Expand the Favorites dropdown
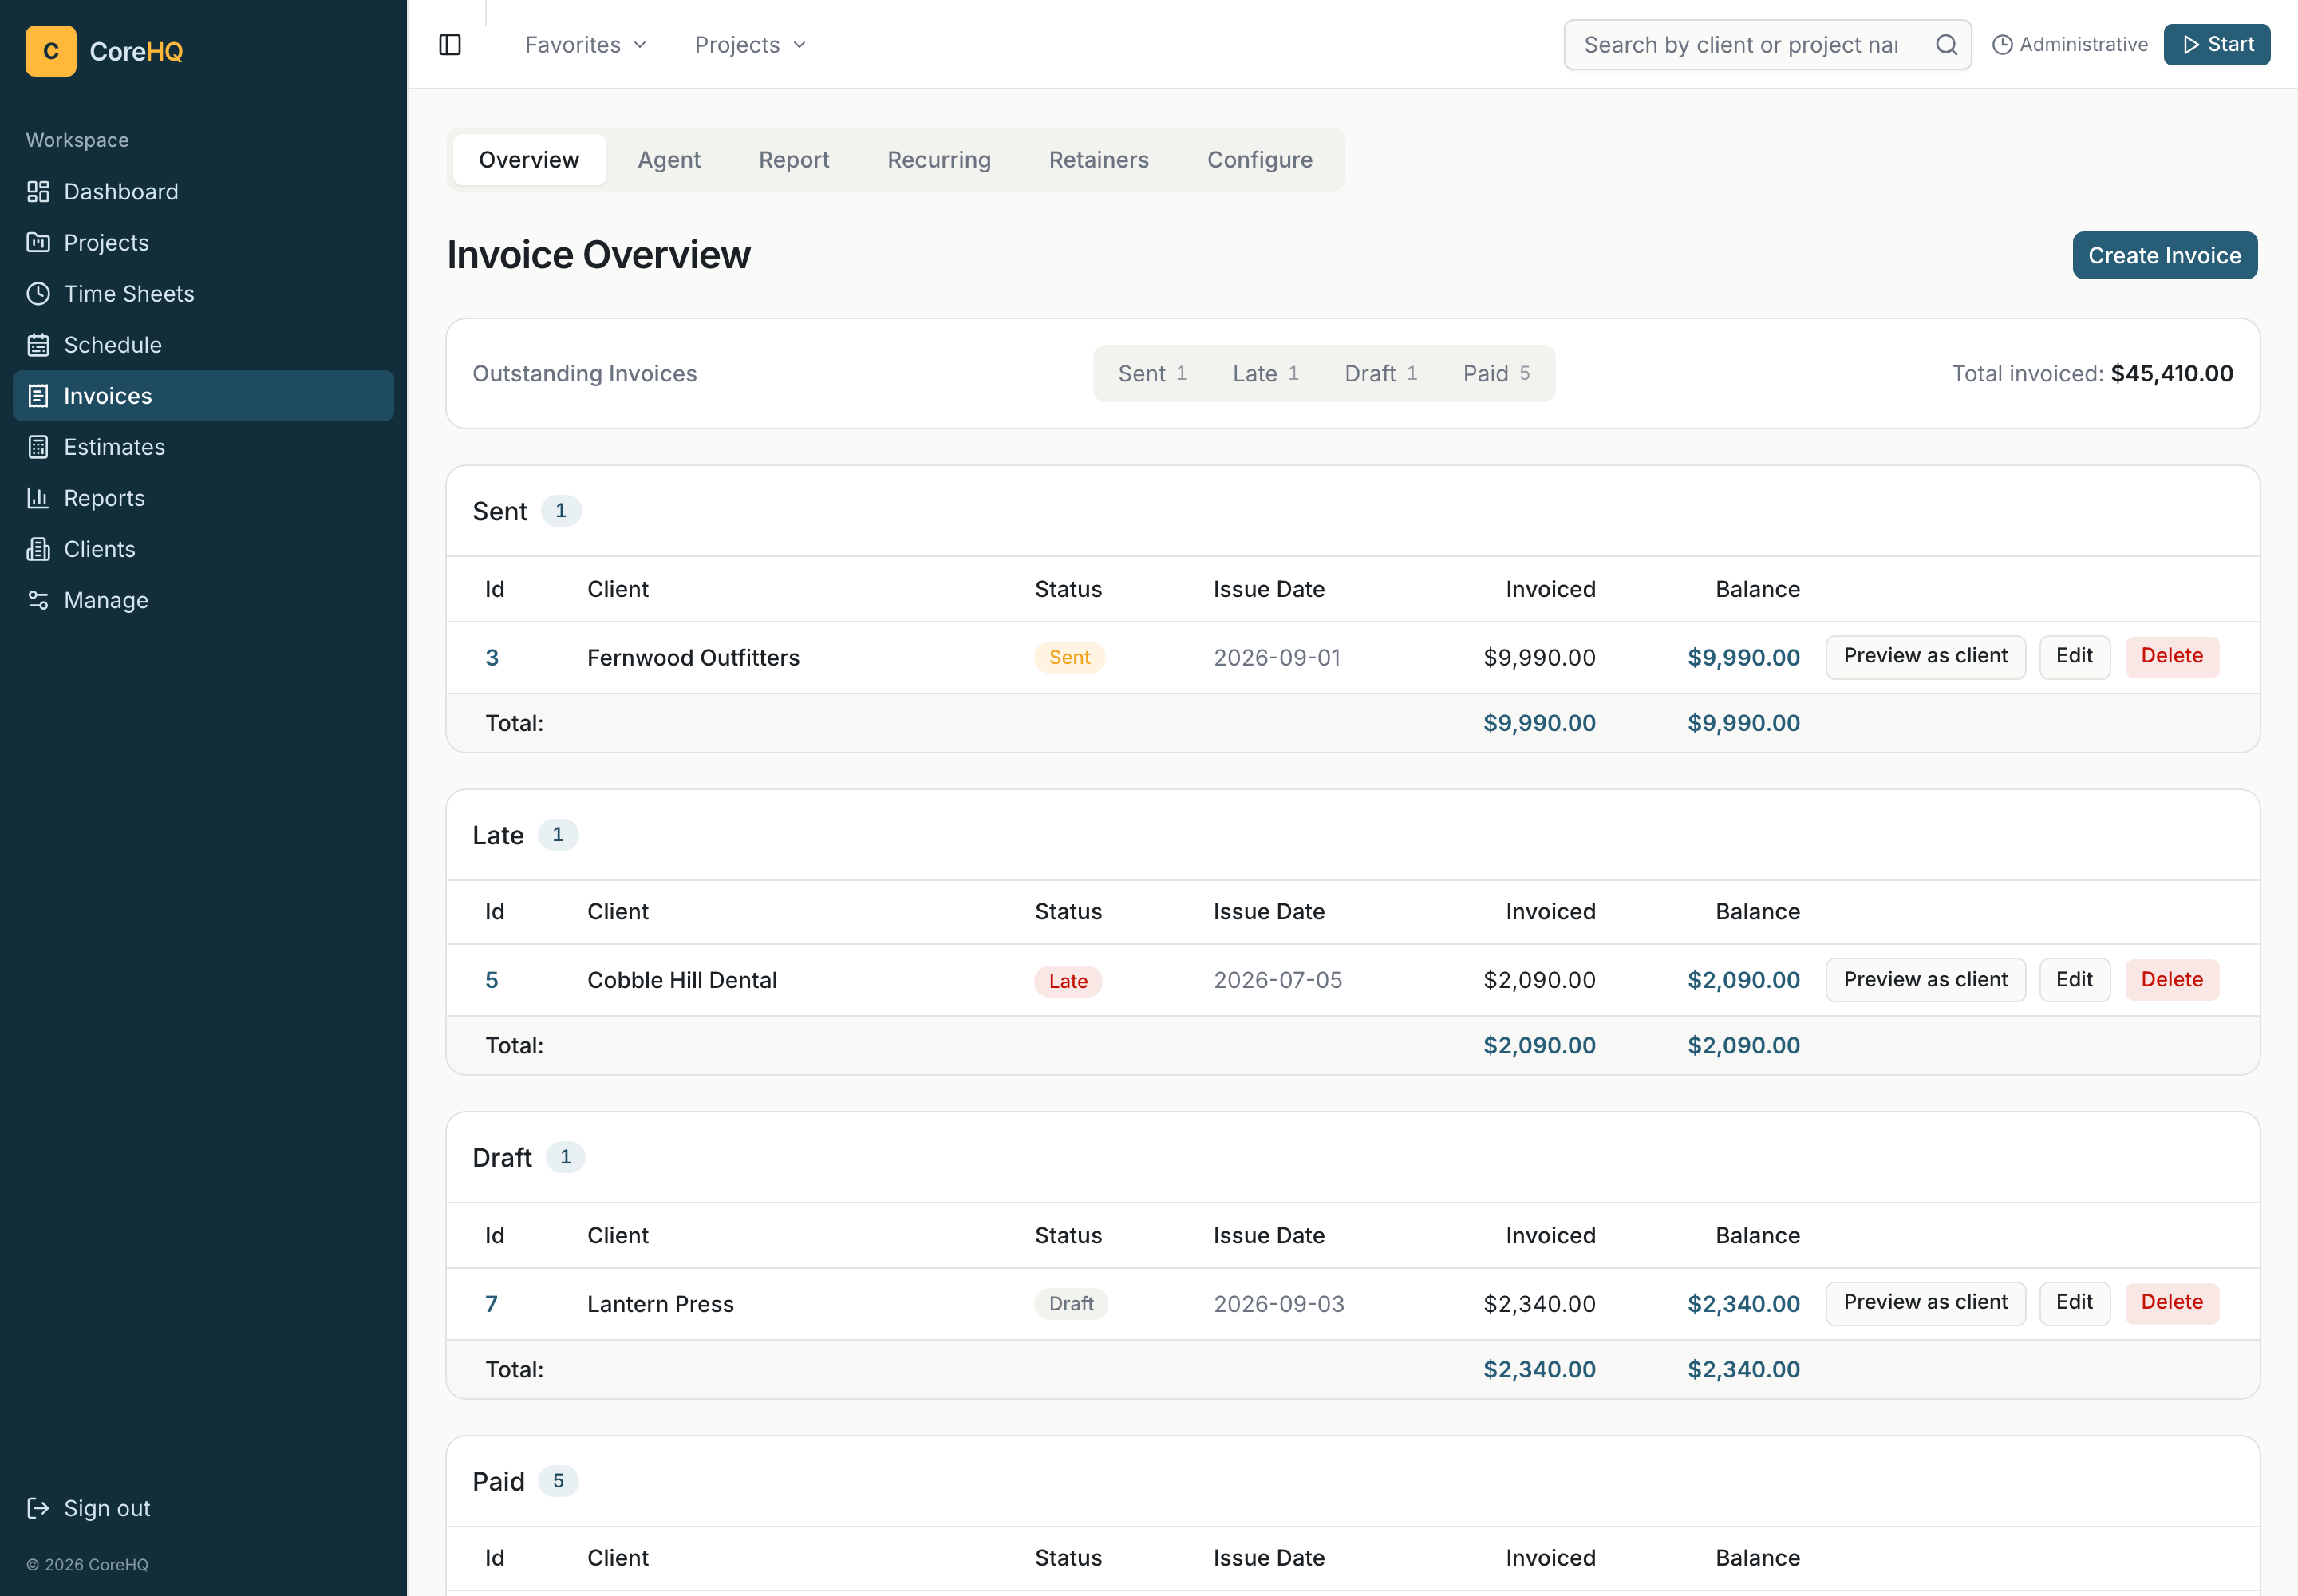This screenshot has width=2298, height=1596. coord(586,45)
